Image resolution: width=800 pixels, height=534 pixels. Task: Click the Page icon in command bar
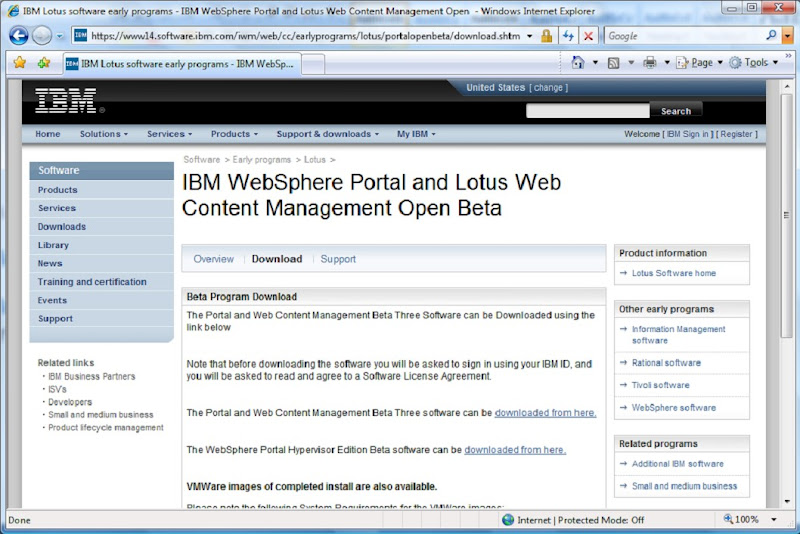pos(682,63)
